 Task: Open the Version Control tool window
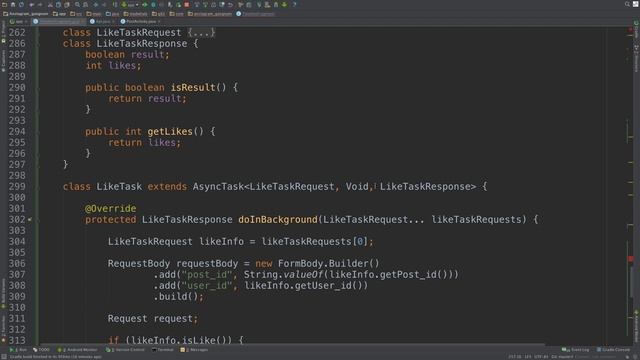pyautogui.click(x=125, y=350)
